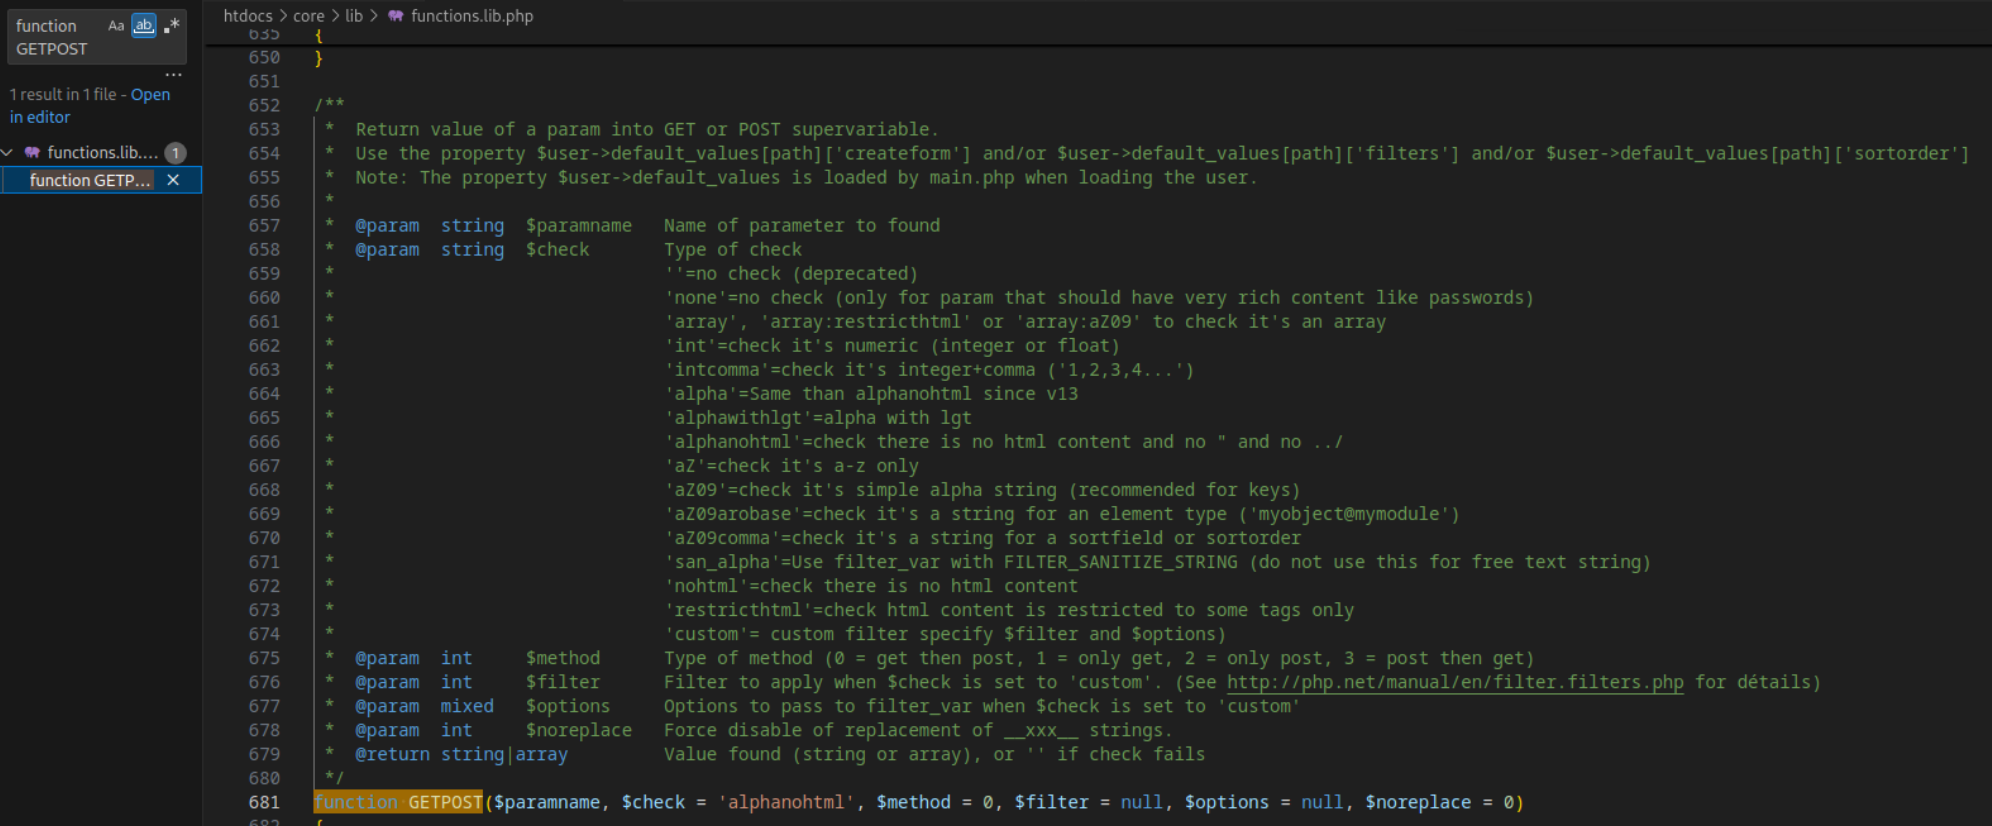Click '$check' doc param on line 658
The height and width of the screenshot is (826, 1992).
(558, 250)
